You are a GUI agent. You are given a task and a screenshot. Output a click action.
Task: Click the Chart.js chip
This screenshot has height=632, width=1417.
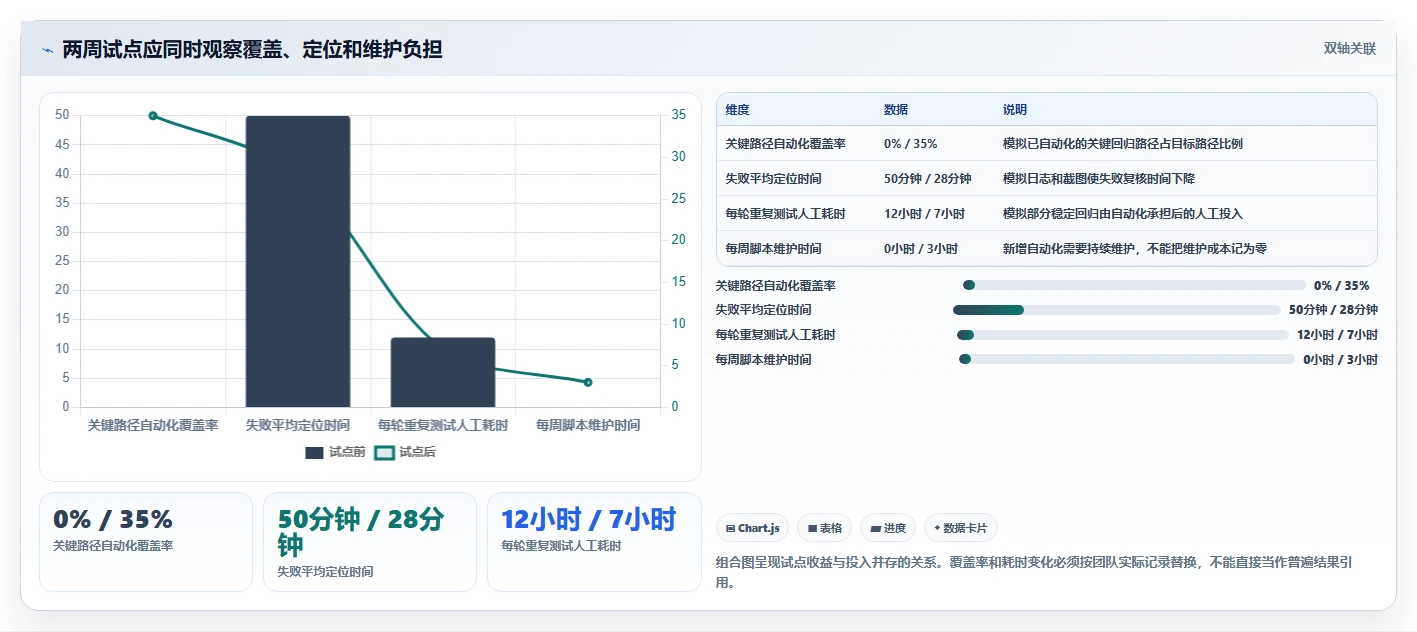click(753, 528)
